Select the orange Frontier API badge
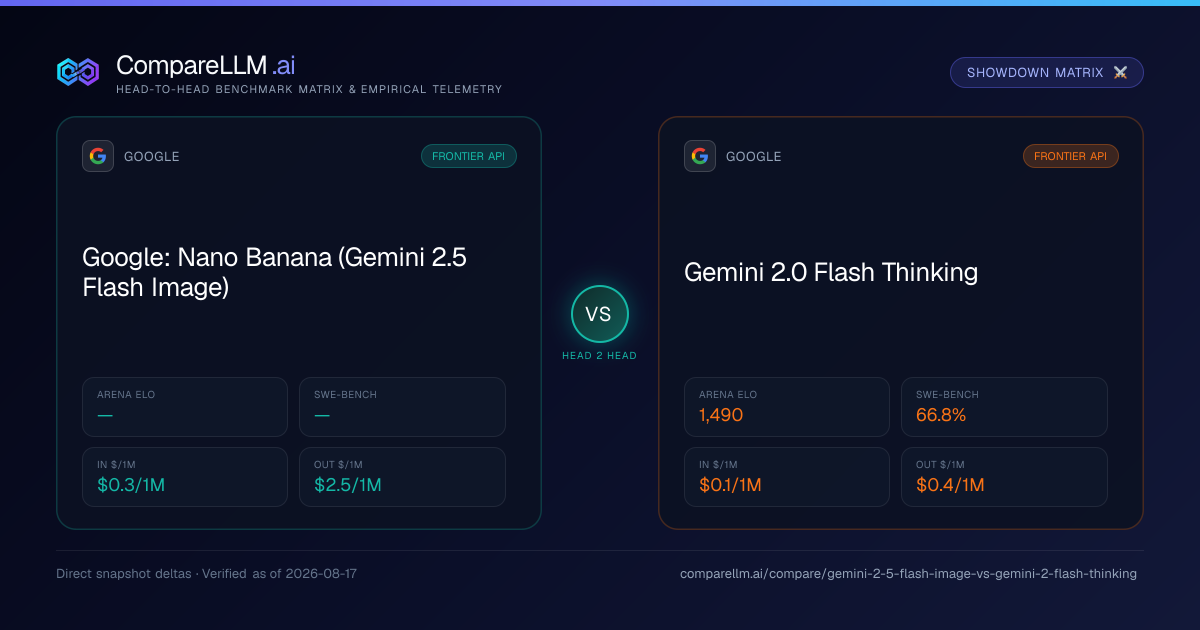The image size is (1200, 630). [x=1071, y=156]
